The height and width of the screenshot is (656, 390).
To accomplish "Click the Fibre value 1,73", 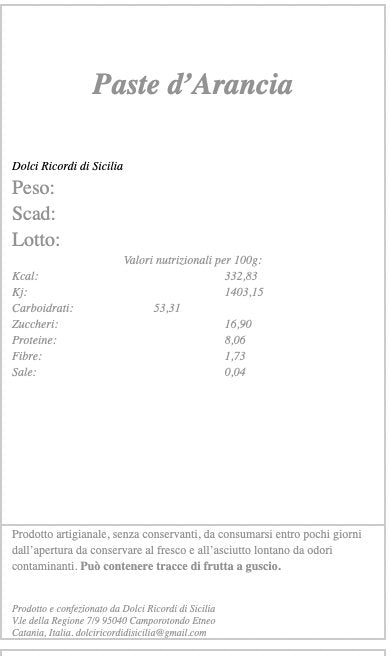I will 235,356.
